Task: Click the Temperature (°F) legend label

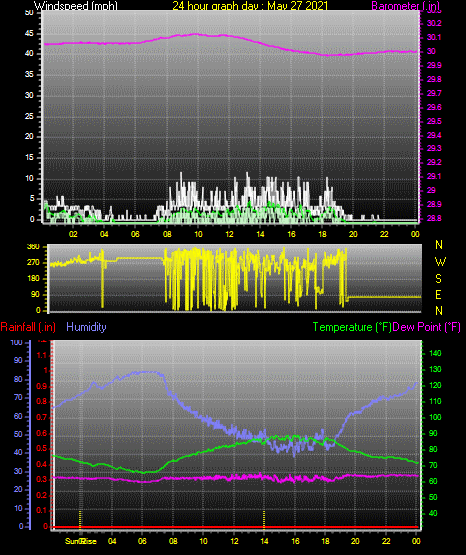Action: (352, 327)
